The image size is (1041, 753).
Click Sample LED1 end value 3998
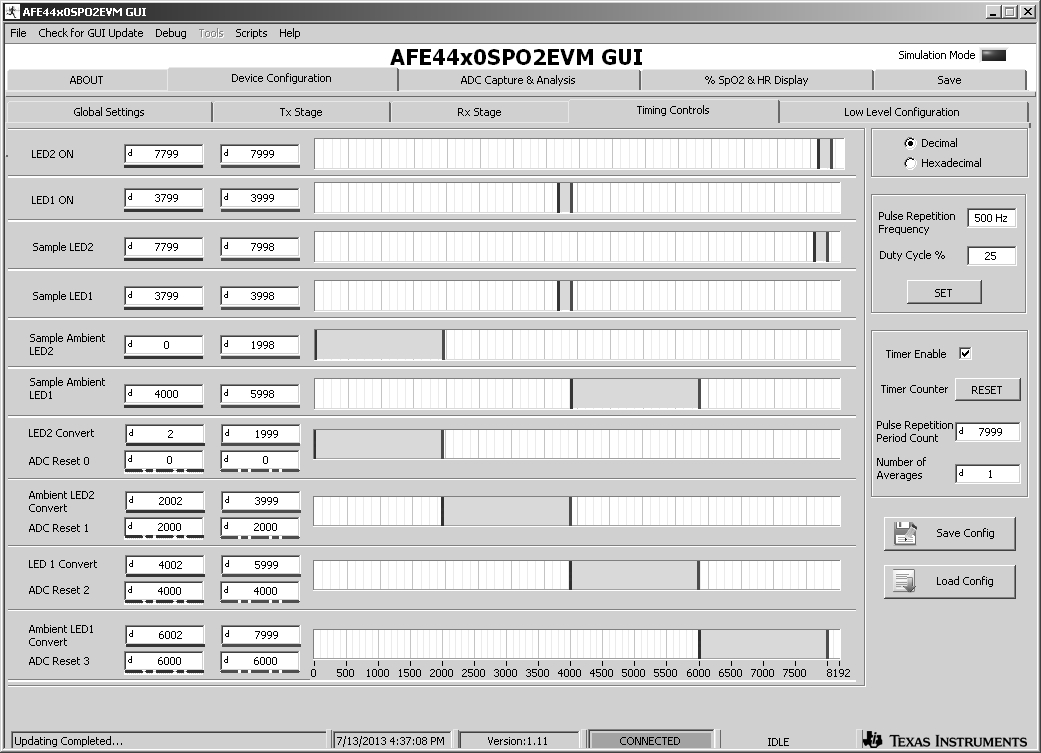pos(260,296)
